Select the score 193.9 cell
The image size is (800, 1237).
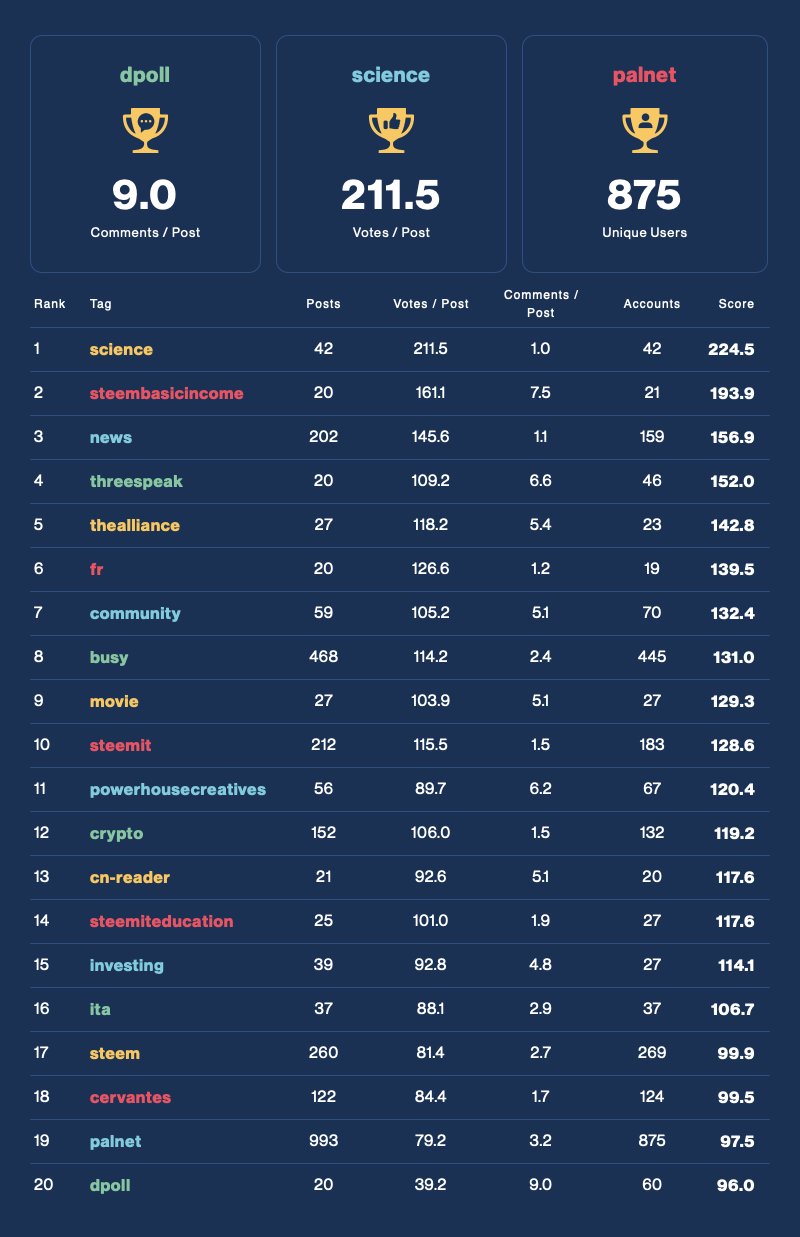click(x=731, y=393)
